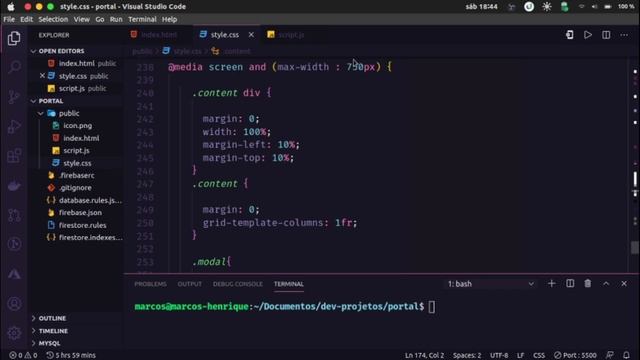The image size is (640, 360).
Task: Open the notifications bell in status bar
Action: click(626, 355)
